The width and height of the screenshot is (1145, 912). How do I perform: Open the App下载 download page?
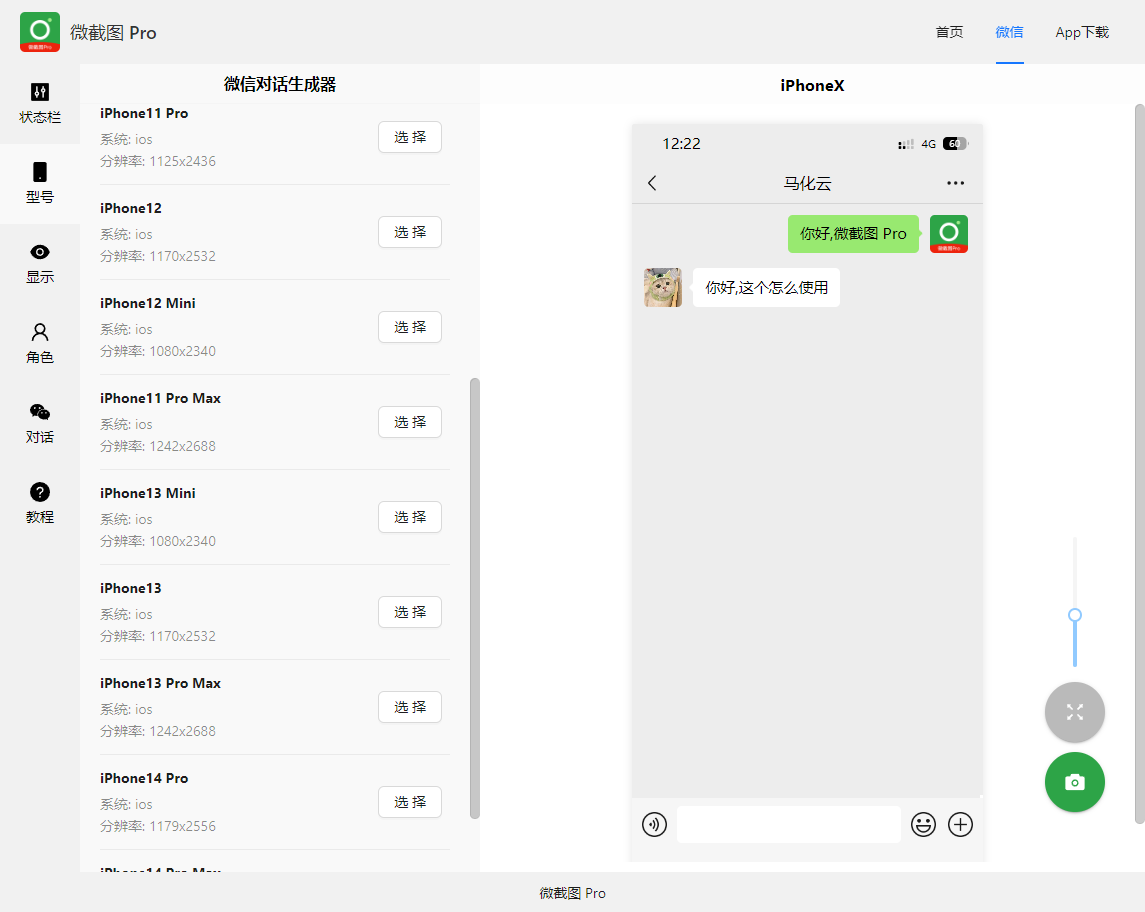click(1082, 32)
